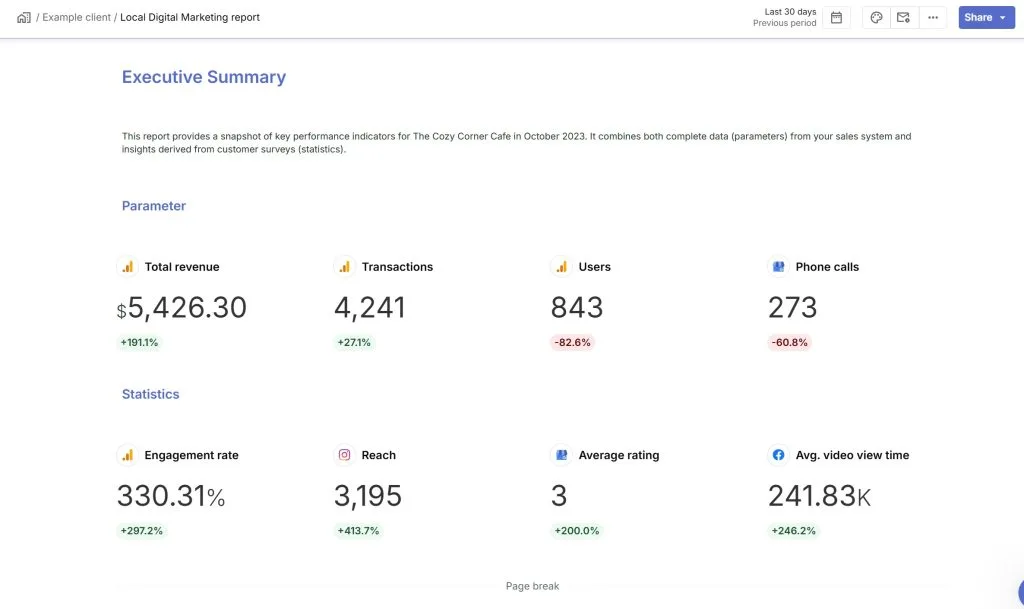1024x609 pixels.
Task: Click the 330.31% engagement rate value
Action: point(171,496)
